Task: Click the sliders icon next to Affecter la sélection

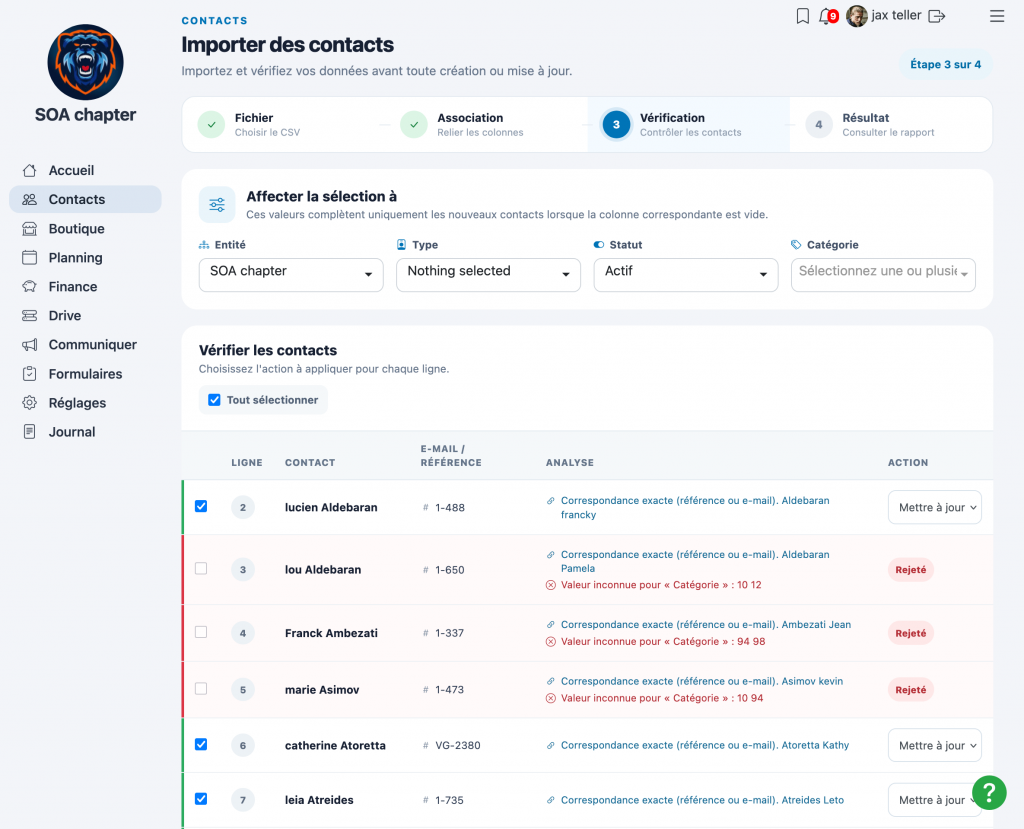Action: pyautogui.click(x=217, y=204)
